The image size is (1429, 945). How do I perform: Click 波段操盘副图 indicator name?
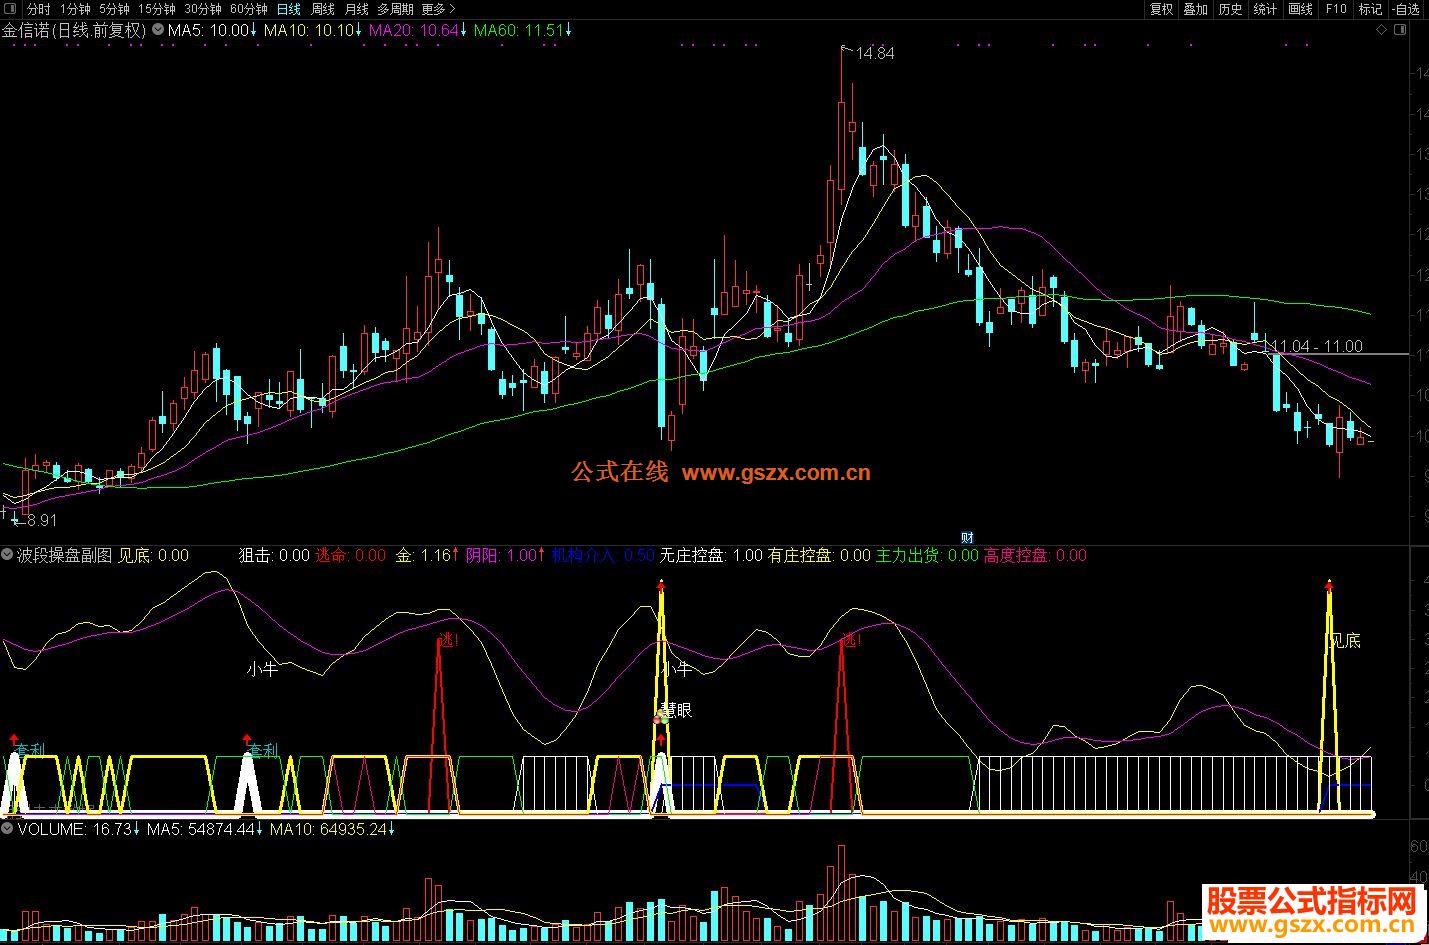pyautogui.click(x=65, y=555)
